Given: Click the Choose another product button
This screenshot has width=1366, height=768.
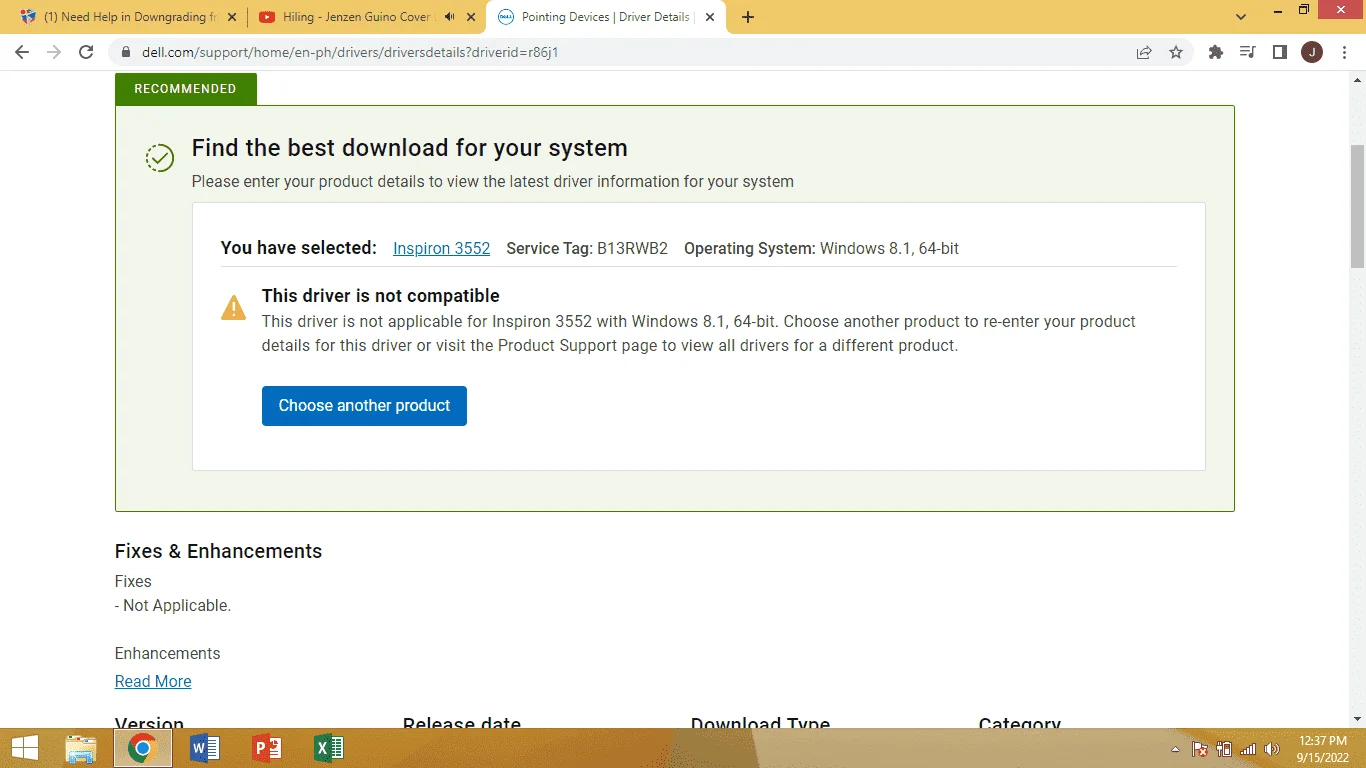Looking at the screenshot, I should (364, 406).
